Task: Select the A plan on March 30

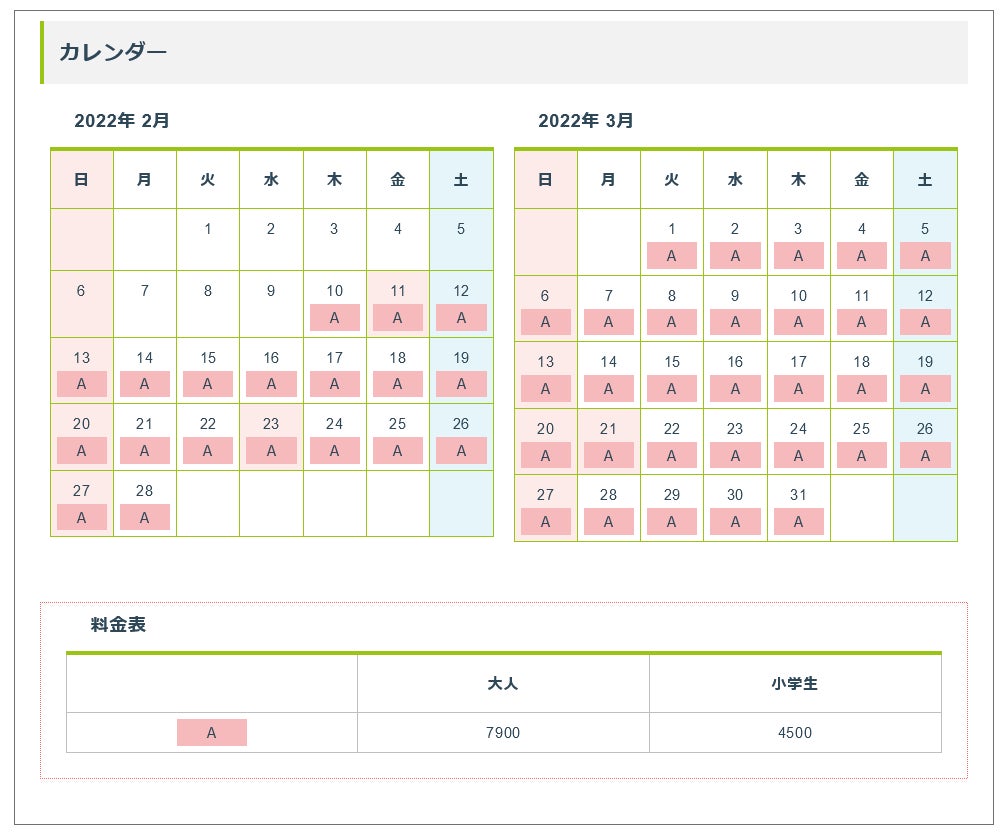Action: [735, 522]
